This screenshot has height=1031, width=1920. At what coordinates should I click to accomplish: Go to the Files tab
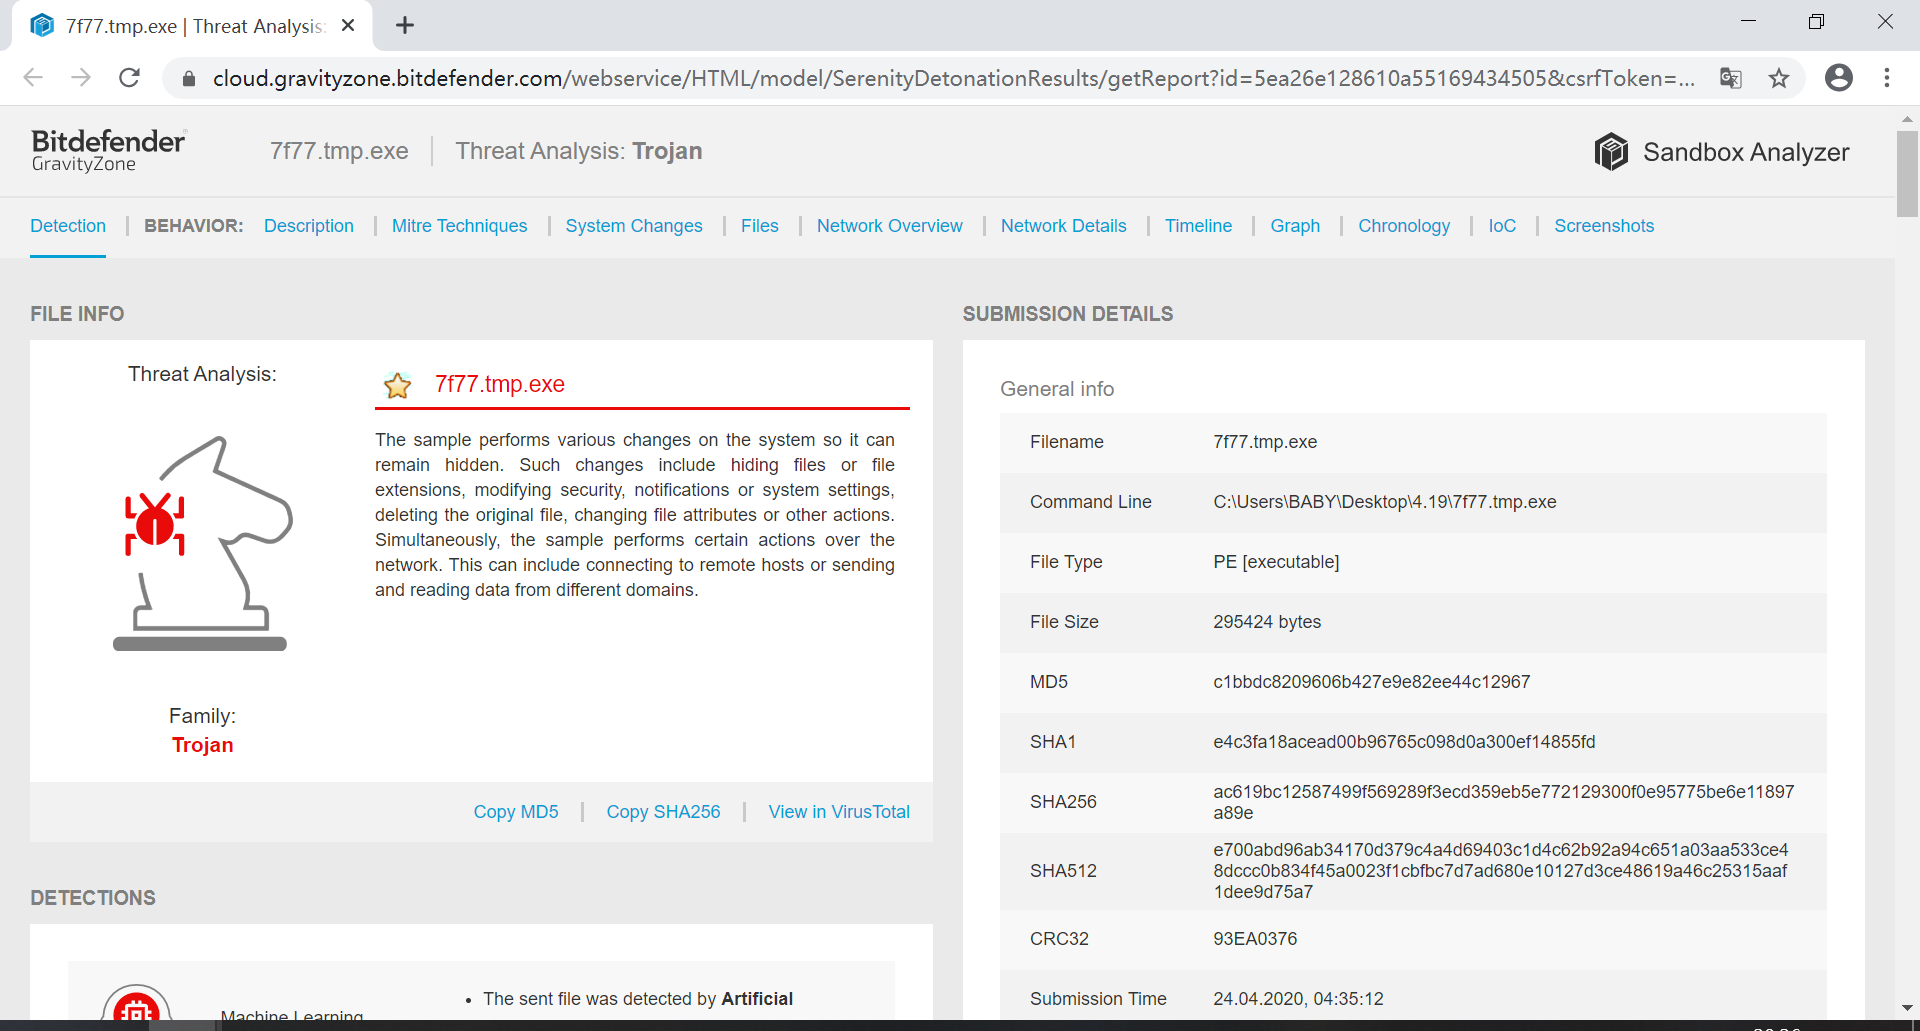point(760,226)
